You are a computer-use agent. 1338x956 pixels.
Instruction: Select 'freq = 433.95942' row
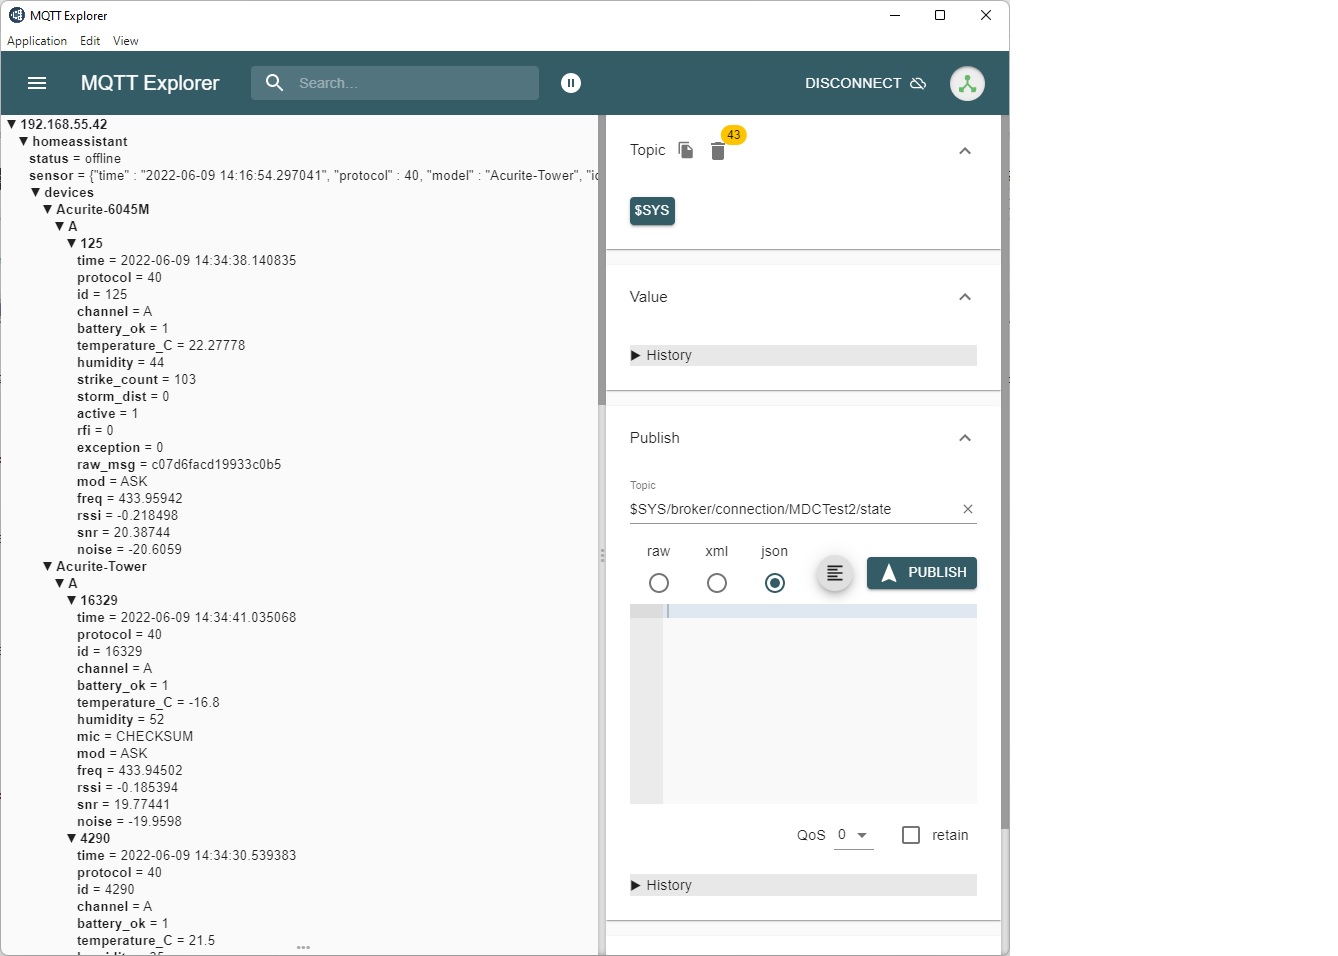coord(130,498)
